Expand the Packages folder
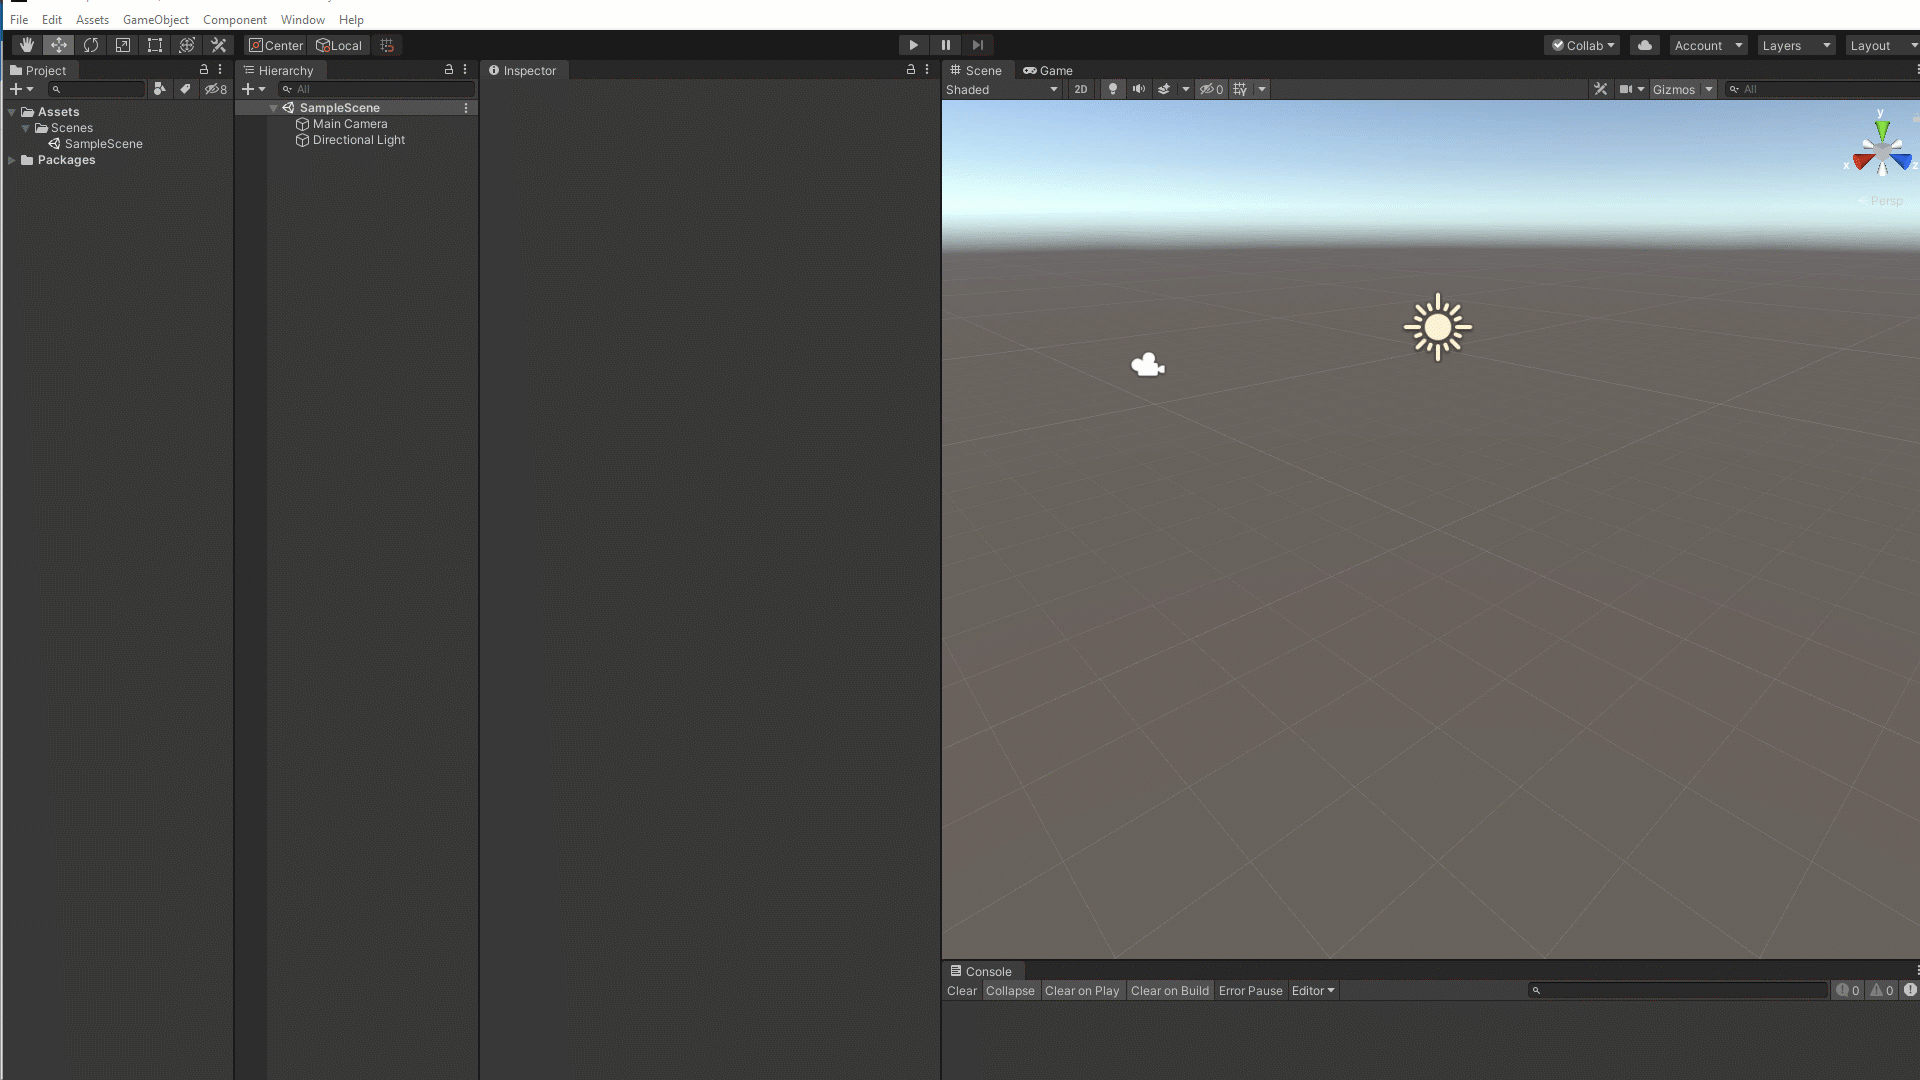This screenshot has width=1920, height=1080. [x=12, y=160]
